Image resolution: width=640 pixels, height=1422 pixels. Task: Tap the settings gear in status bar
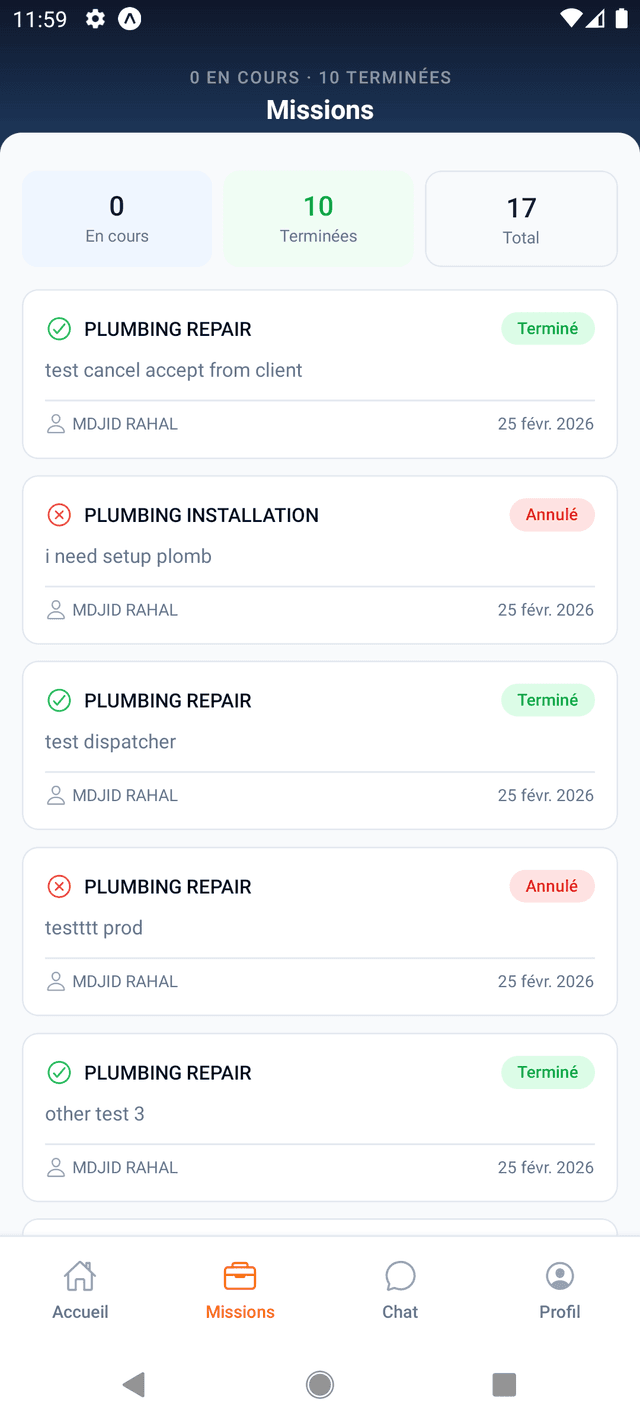(x=95, y=19)
